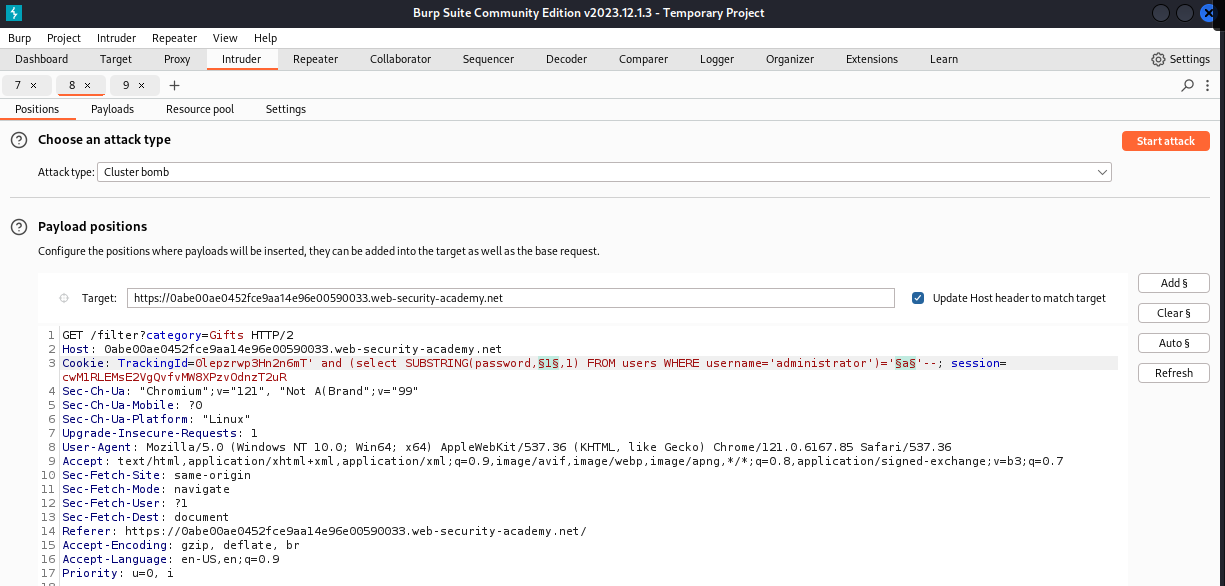Open the View menu
Image resolution: width=1225 pixels, height=586 pixels.
(x=225, y=38)
